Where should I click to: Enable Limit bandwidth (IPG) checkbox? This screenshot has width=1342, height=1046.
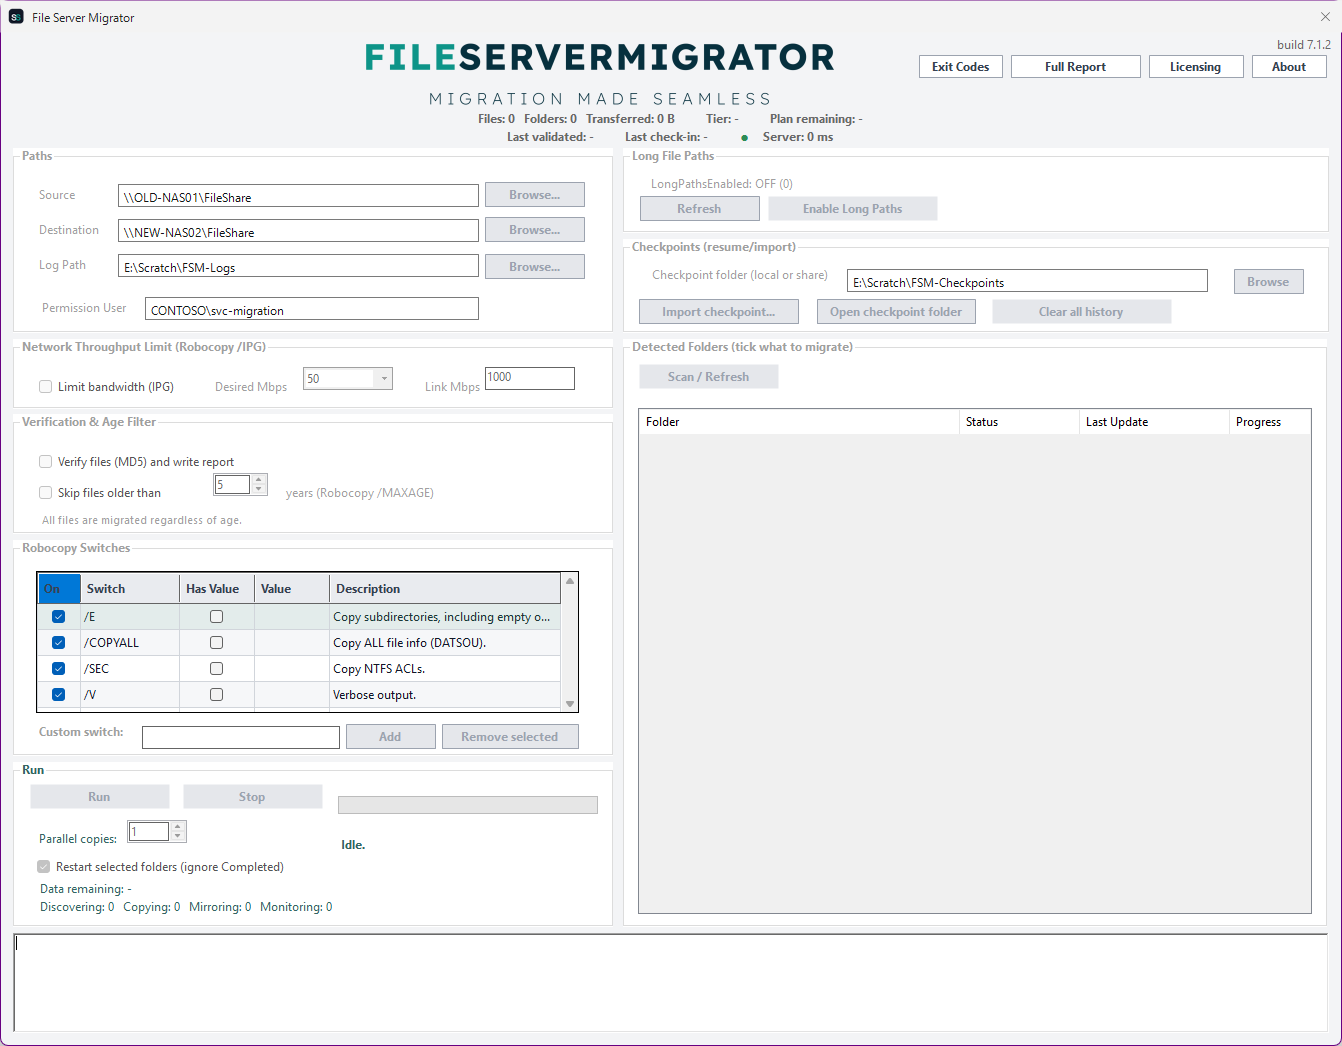tap(45, 387)
